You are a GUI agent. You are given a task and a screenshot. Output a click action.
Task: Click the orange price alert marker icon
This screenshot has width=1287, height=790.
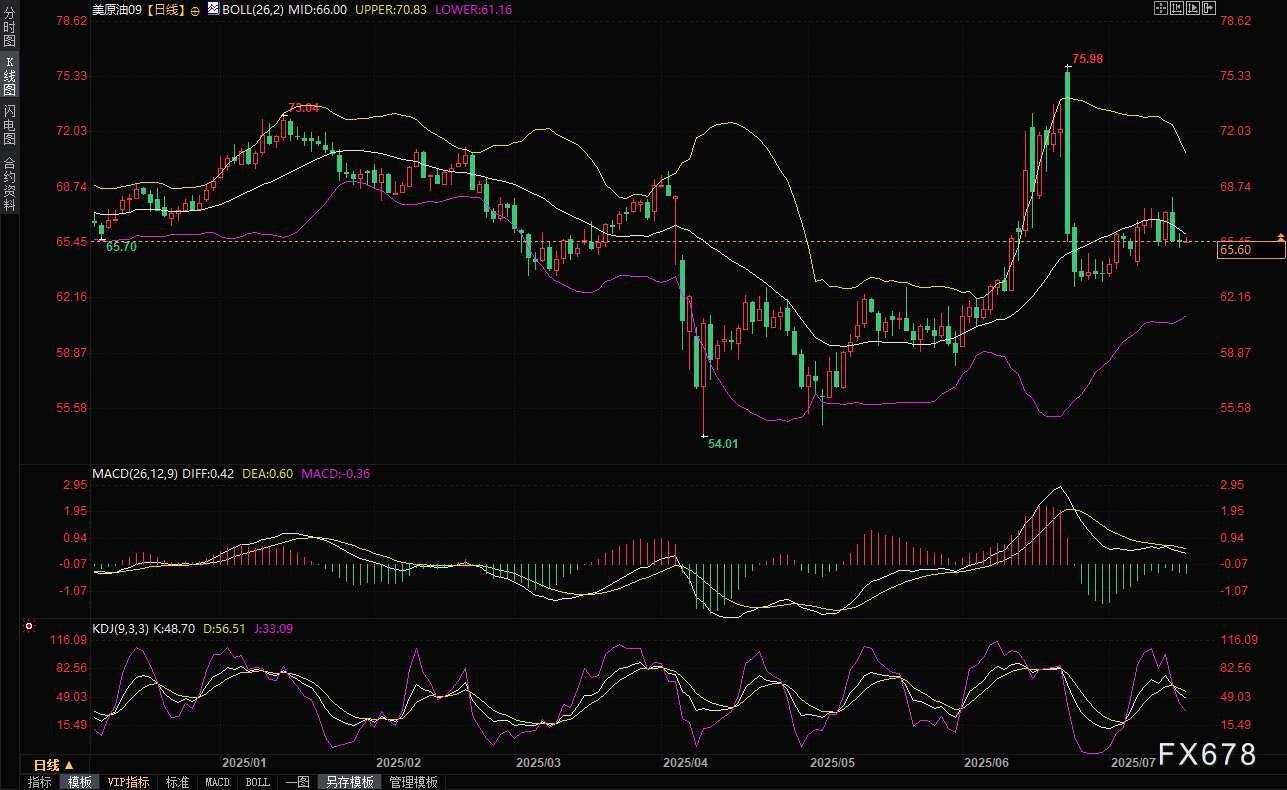pyautogui.click(x=1280, y=236)
